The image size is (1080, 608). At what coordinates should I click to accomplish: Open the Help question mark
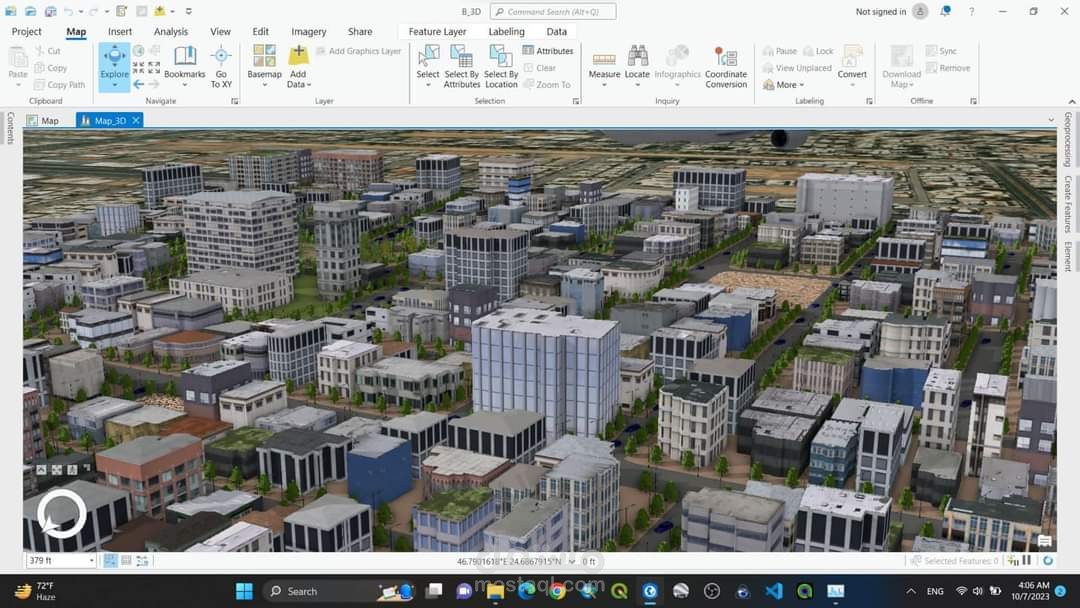click(x=971, y=12)
